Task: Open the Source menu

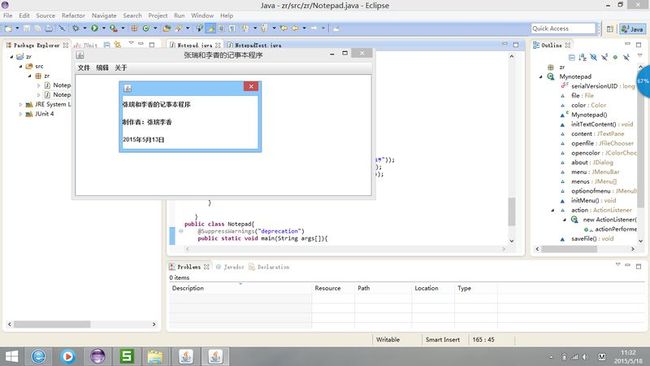Action: click(45, 15)
